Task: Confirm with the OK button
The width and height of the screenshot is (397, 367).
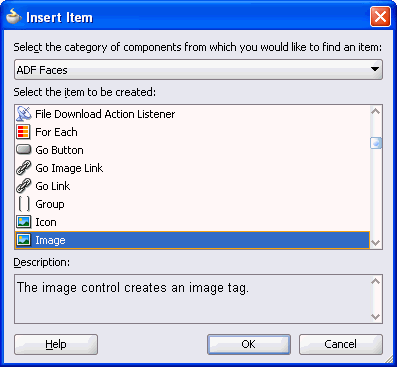Action: 249,344
